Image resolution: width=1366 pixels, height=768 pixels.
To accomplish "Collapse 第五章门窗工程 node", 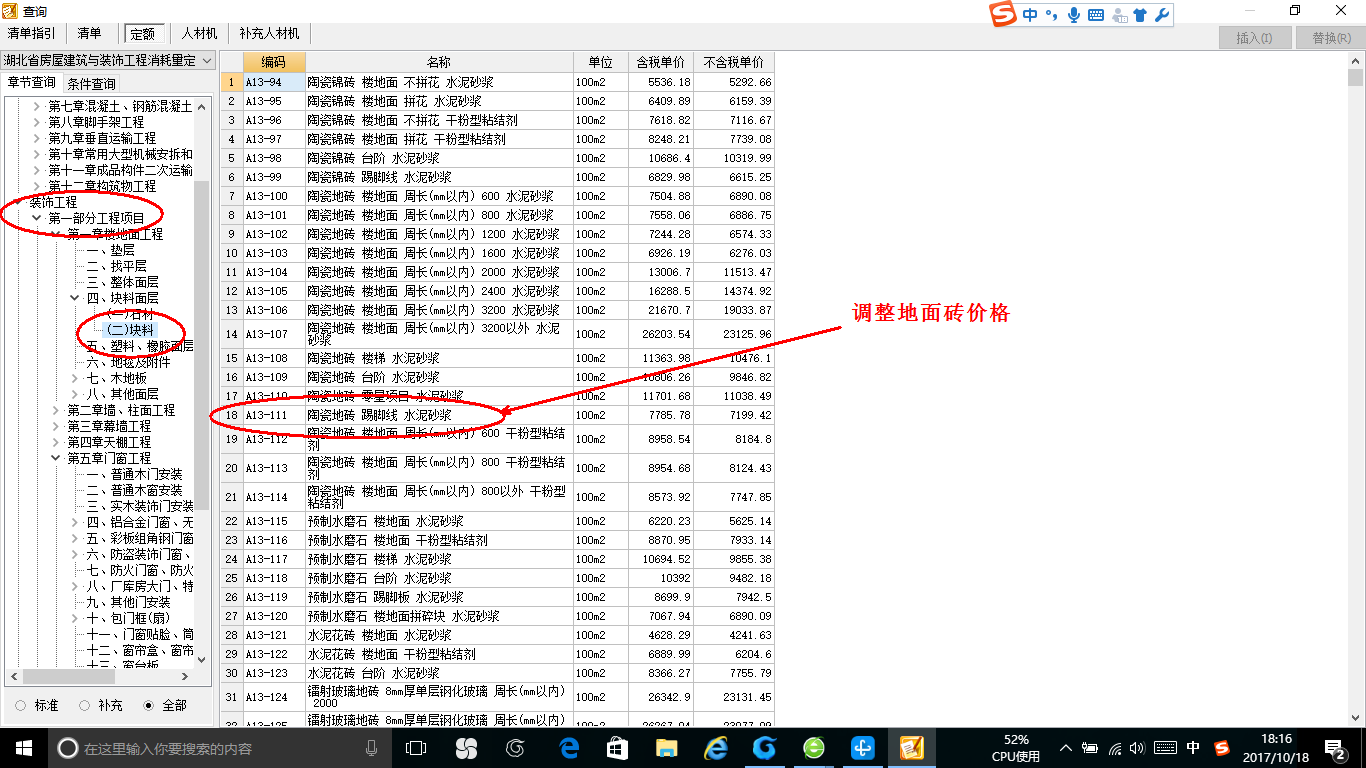I will point(56,458).
